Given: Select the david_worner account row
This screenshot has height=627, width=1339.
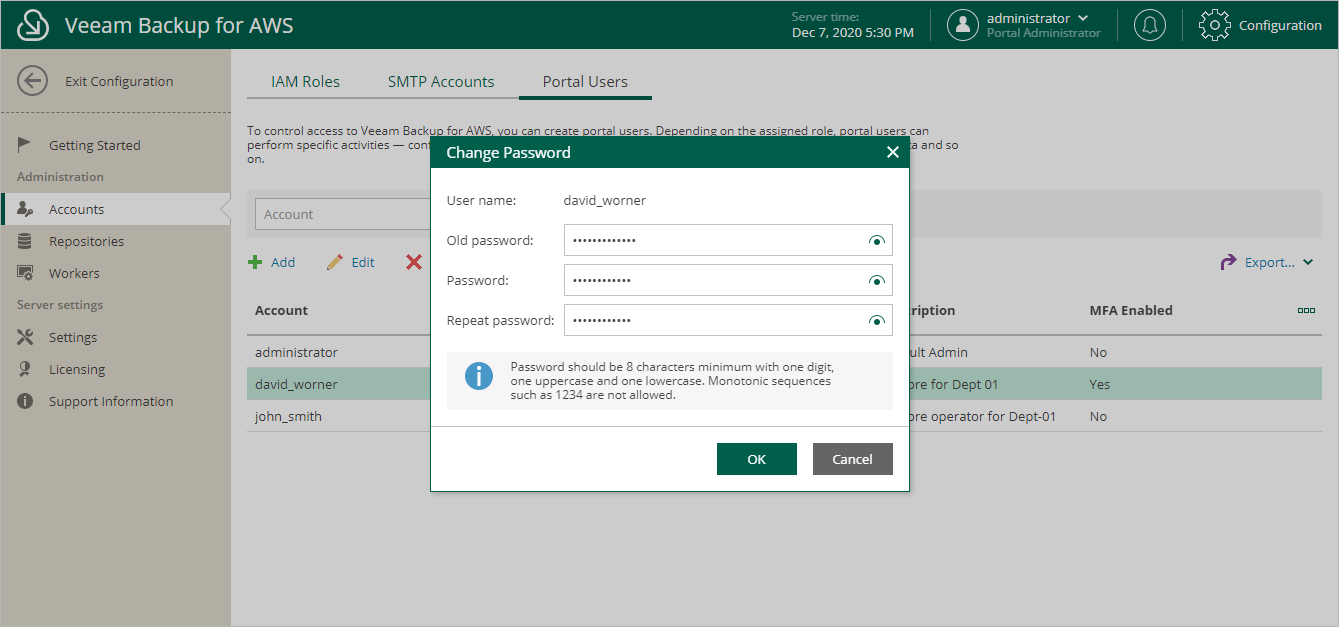Looking at the screenshot, I should tap(784, 384).
